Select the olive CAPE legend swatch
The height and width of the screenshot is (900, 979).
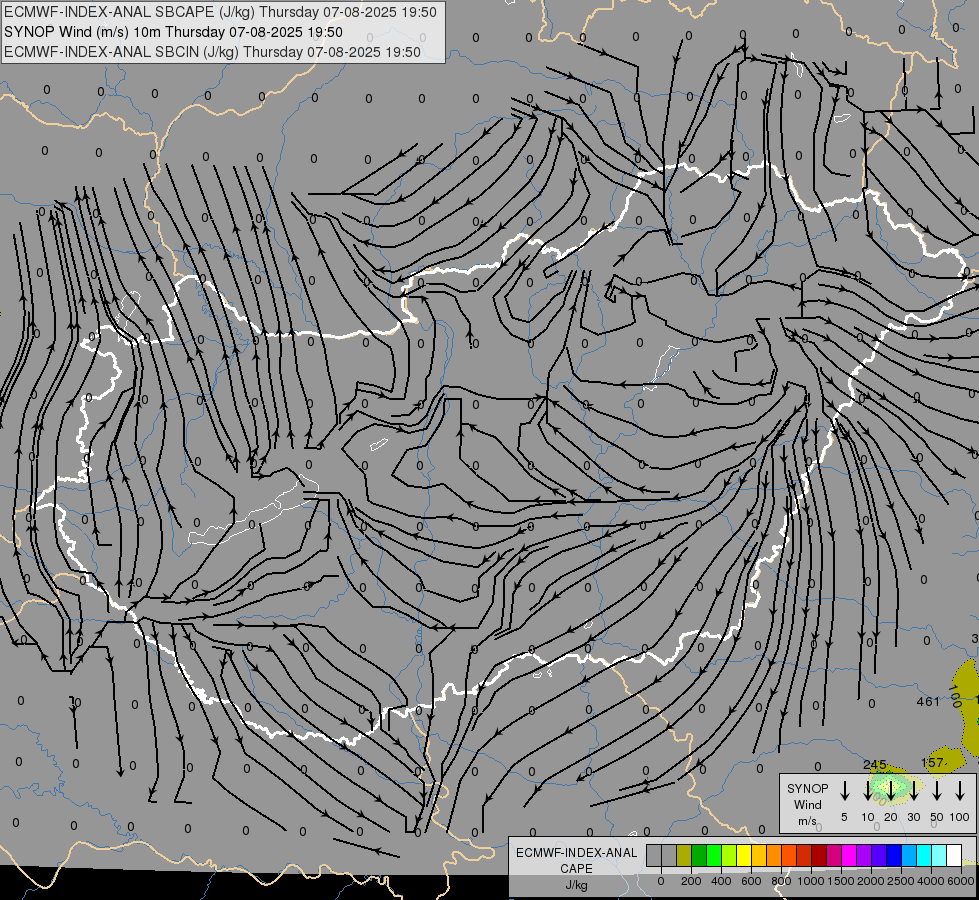click(x=684, y=855)
